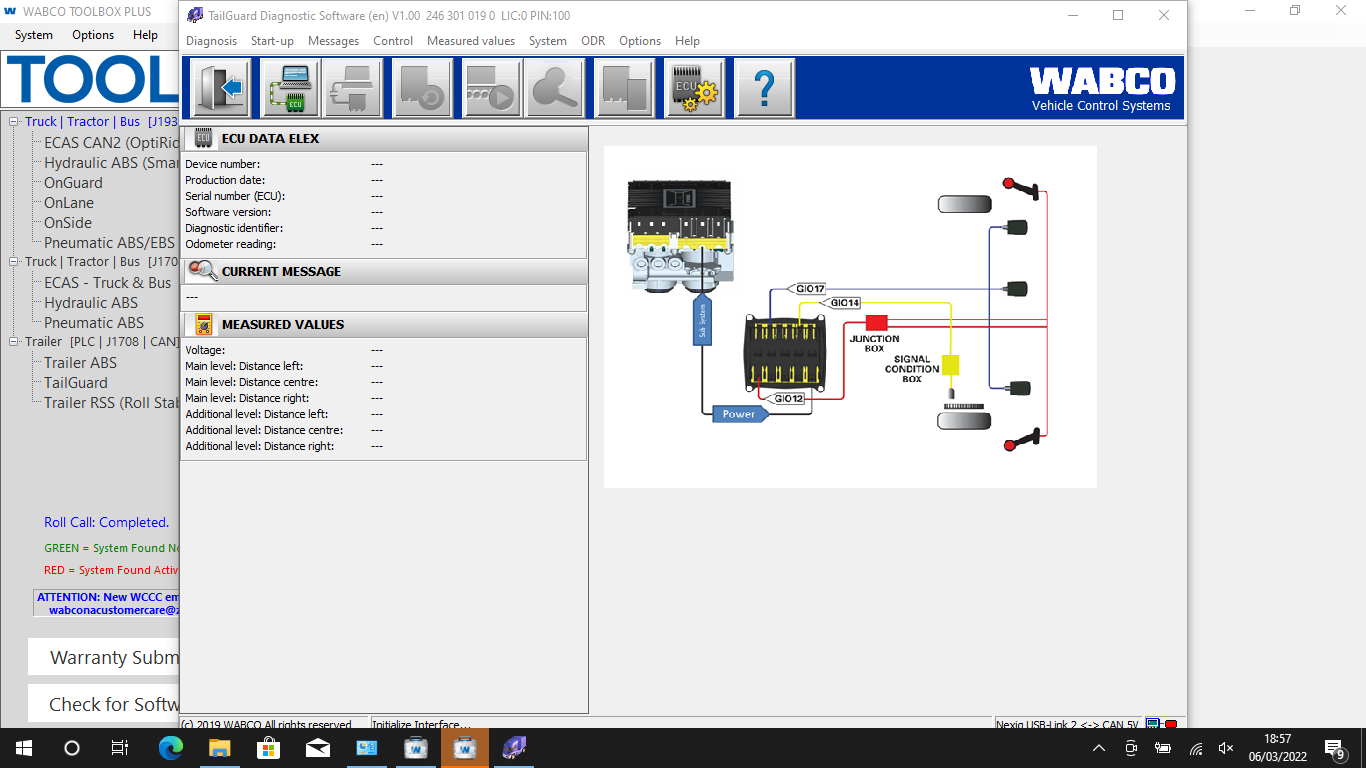Screen dimensions: 1366x768
Task: Open the ODR menu
Action: click(x=593, y=41)
